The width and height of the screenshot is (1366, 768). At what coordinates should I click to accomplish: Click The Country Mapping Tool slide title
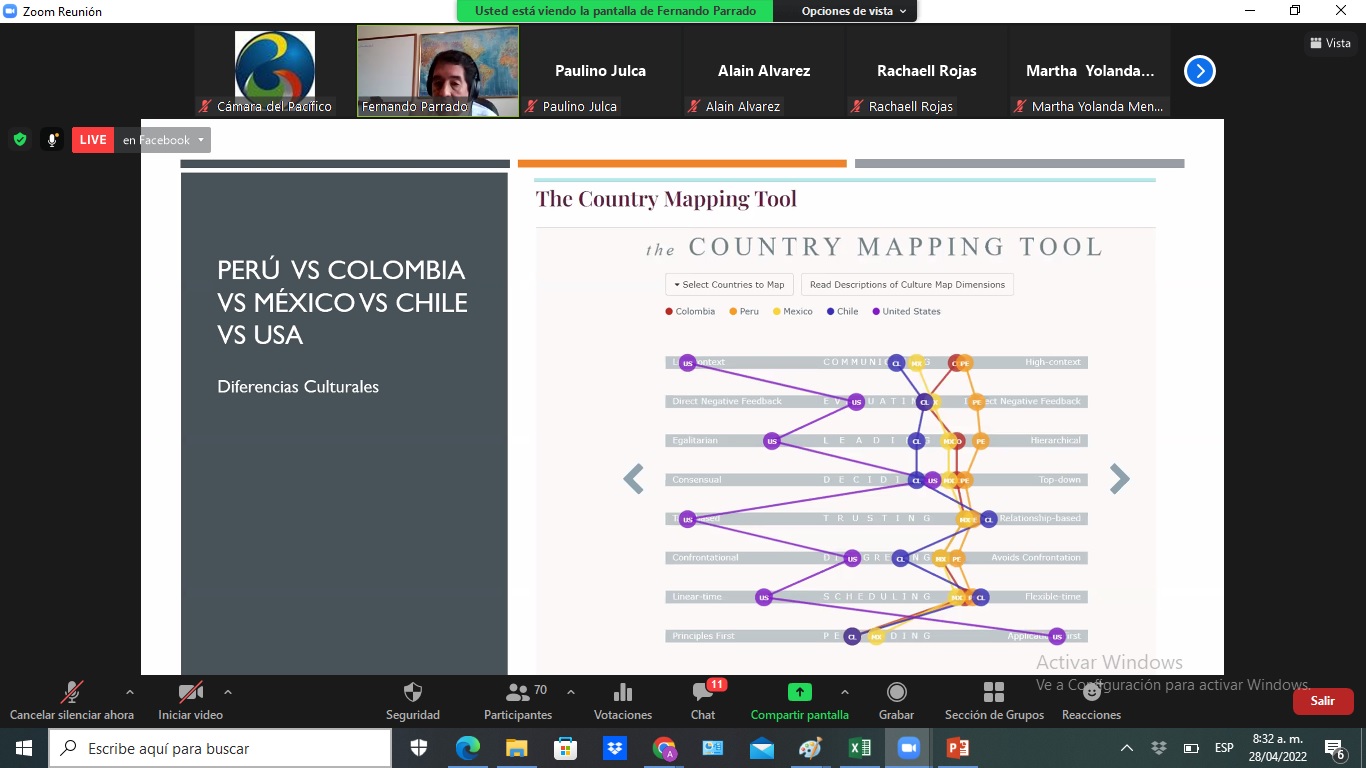pyautogui.click(x=666, y=198)
